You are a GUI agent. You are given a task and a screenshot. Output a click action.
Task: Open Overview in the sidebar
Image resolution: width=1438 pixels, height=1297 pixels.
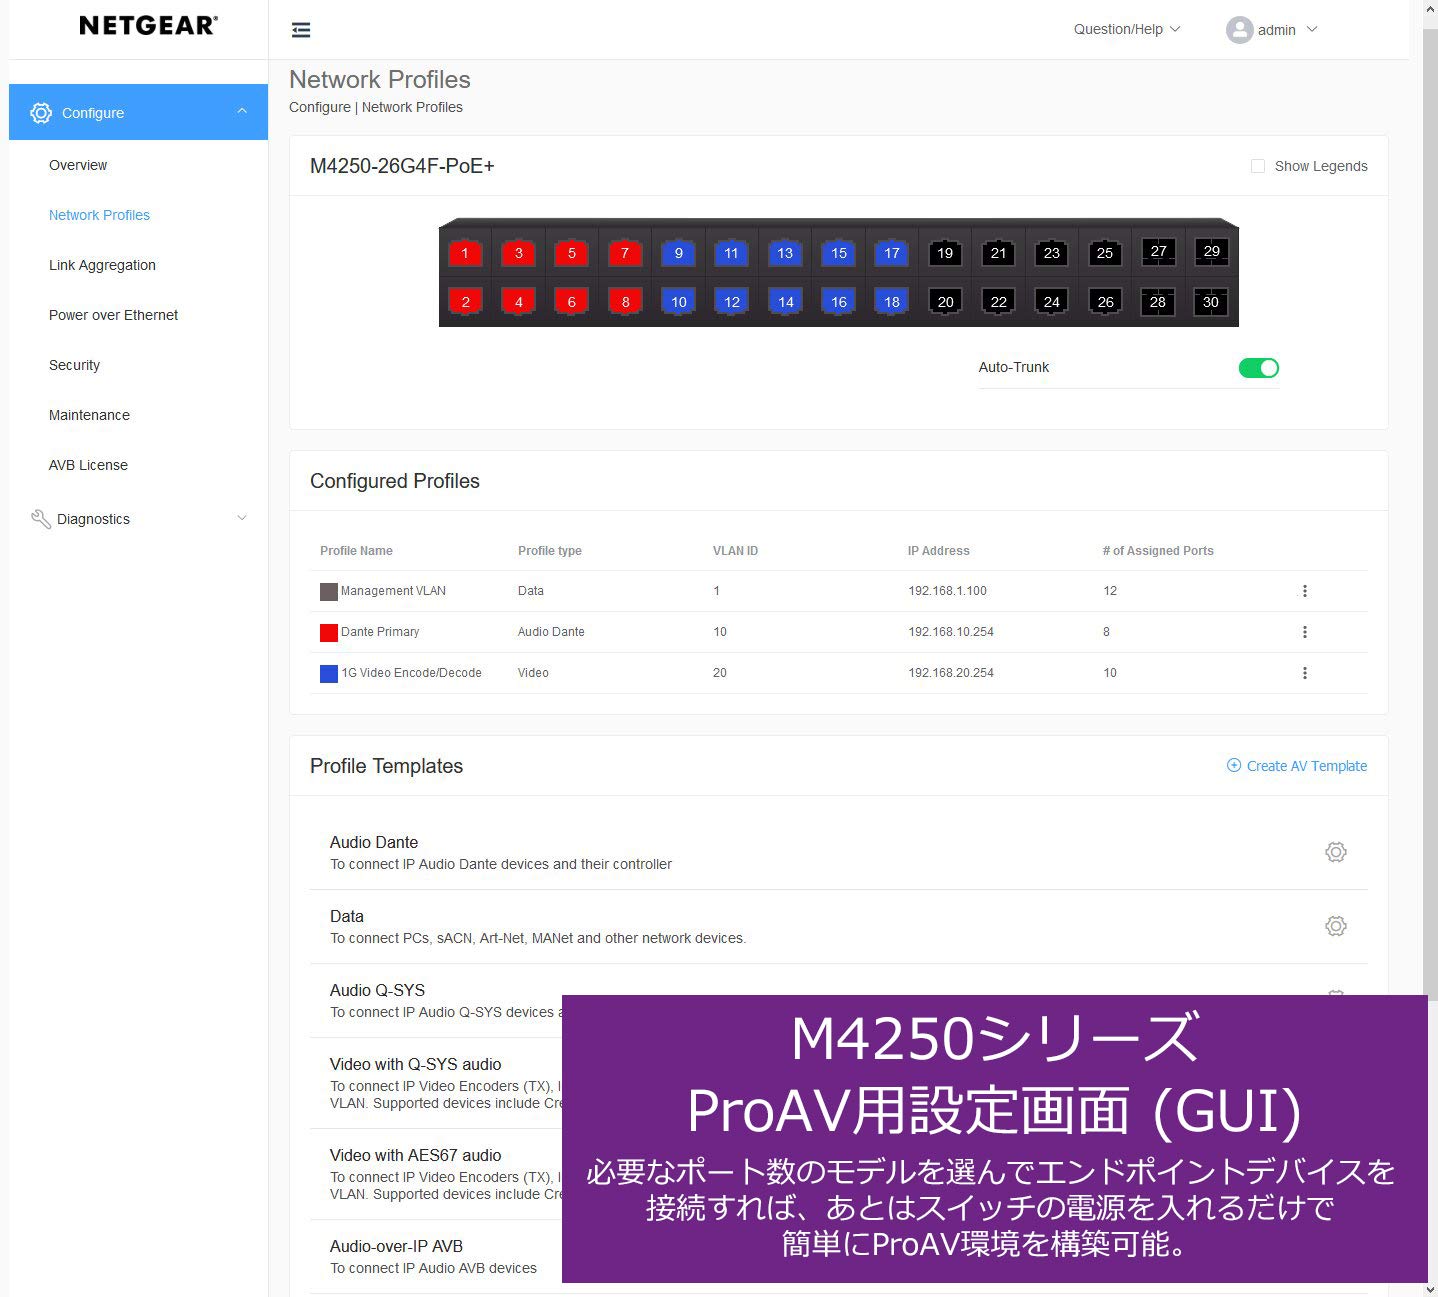click(78, 165)
